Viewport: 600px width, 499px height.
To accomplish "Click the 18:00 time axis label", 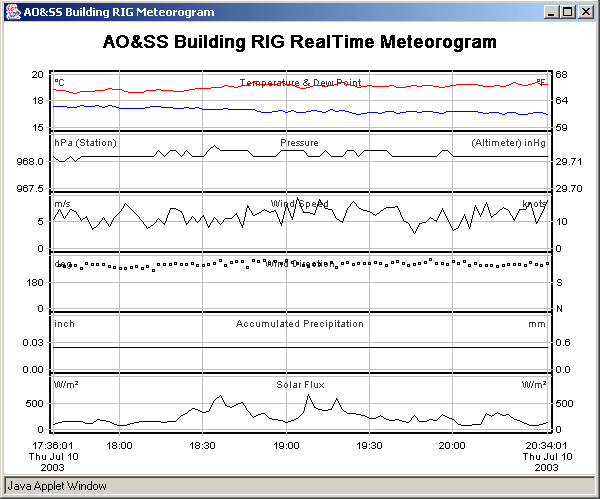I will pyautogui.click(x=119, y=445).
